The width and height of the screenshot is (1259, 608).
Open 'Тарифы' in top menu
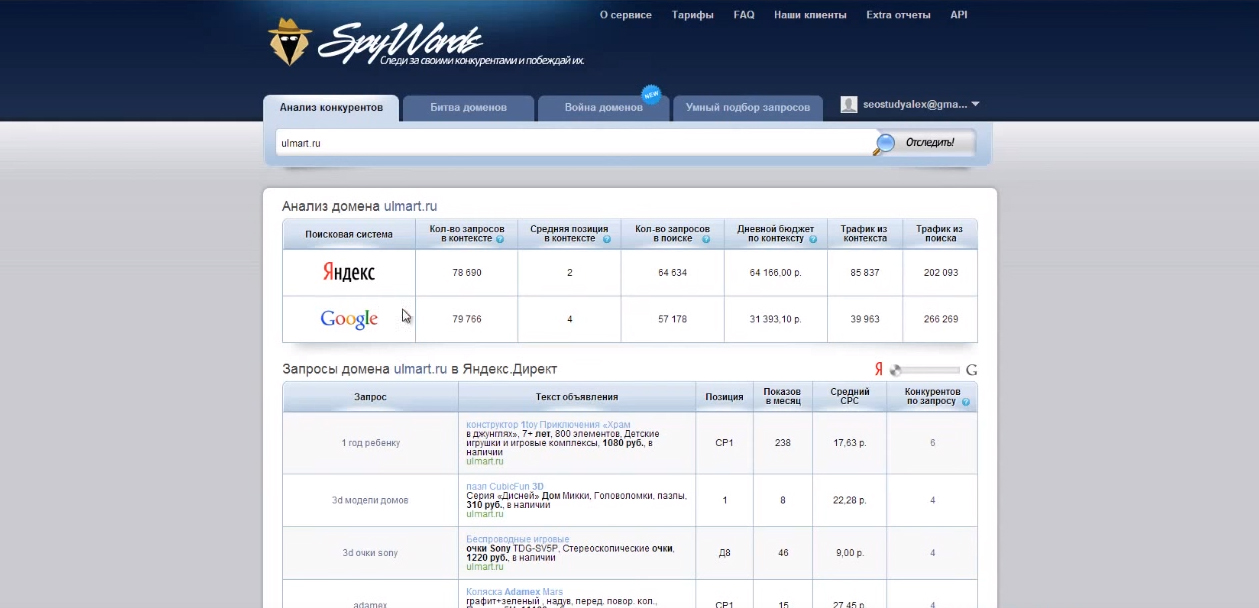pyautogui.click(x=692, y=15)
